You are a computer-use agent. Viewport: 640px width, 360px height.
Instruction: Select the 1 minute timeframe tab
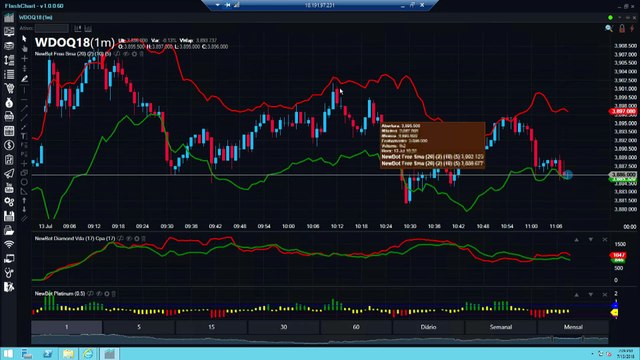[67, 327]
